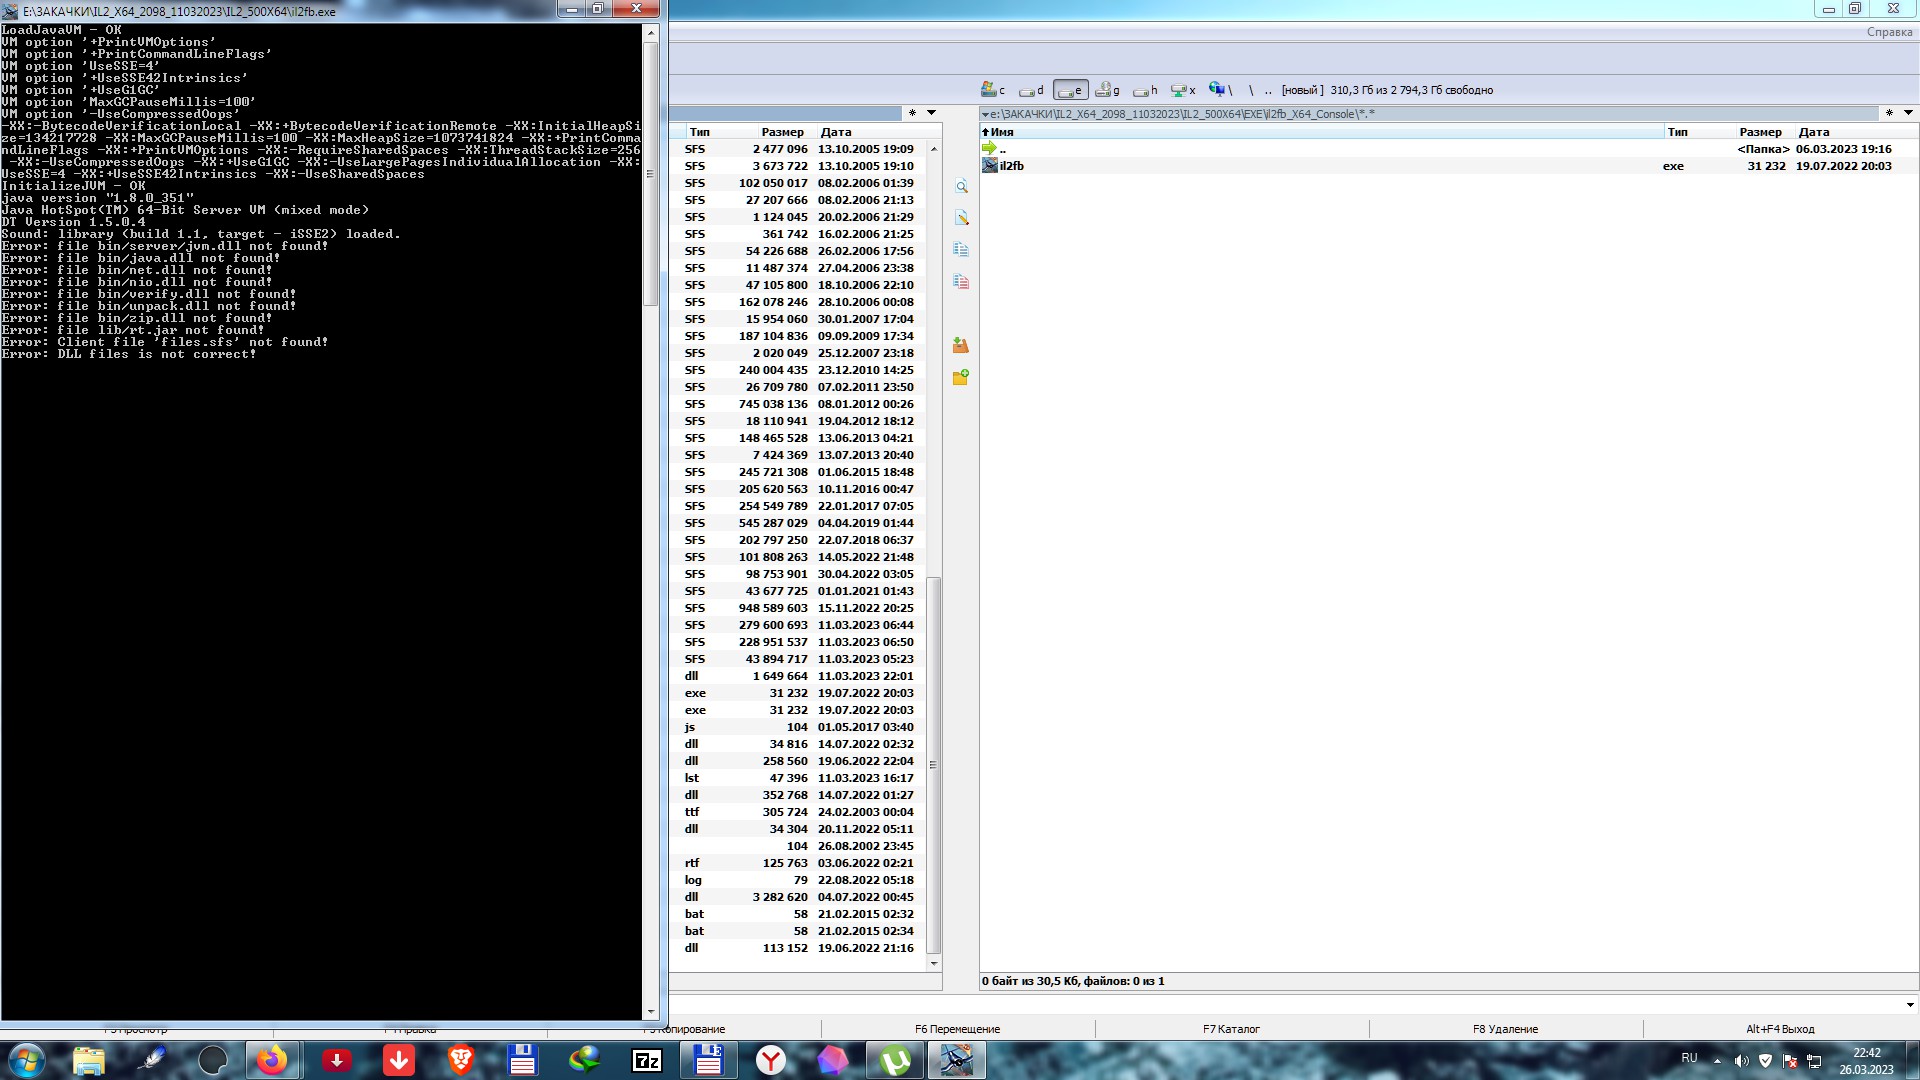Click the Edit file pencil icon
The height and width of the screenshot is (1080, 1920).
(x=961, y=218)
